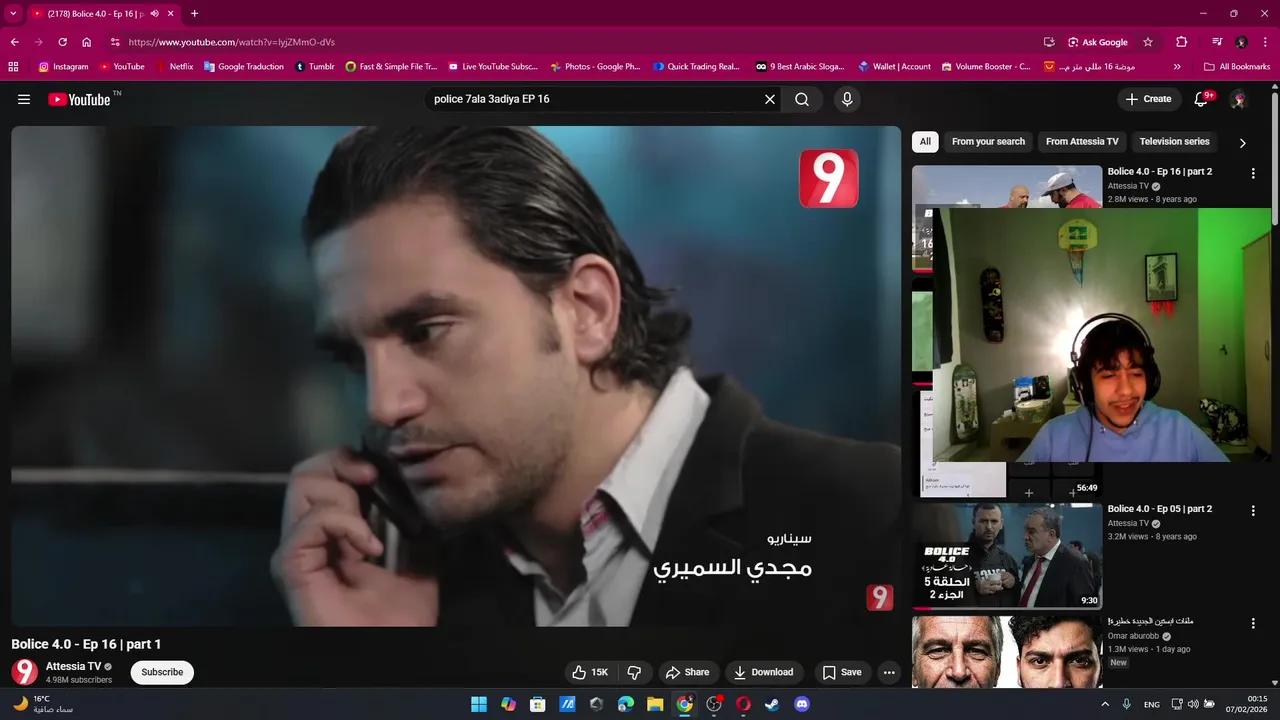The image size is (1280, 720).
Task: Switch ENG keyboard language
Action: pyautogui.click(x=1152, y=704)
